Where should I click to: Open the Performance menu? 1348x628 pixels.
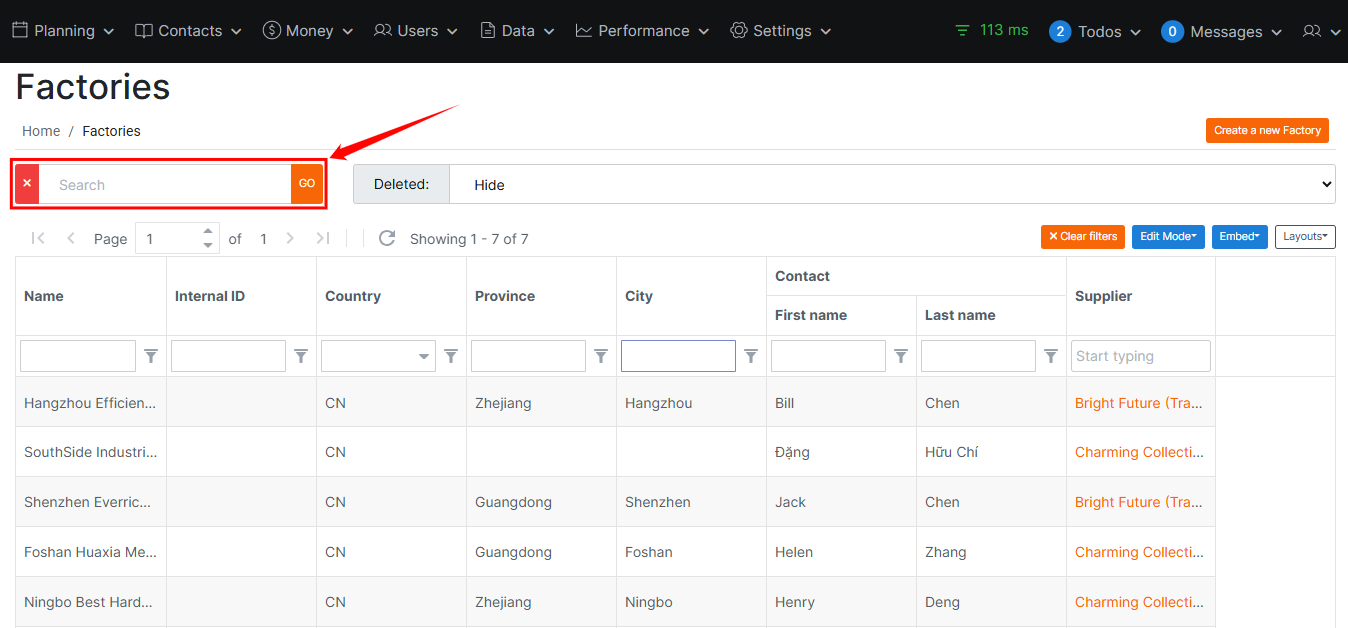(x=642, y=31)
